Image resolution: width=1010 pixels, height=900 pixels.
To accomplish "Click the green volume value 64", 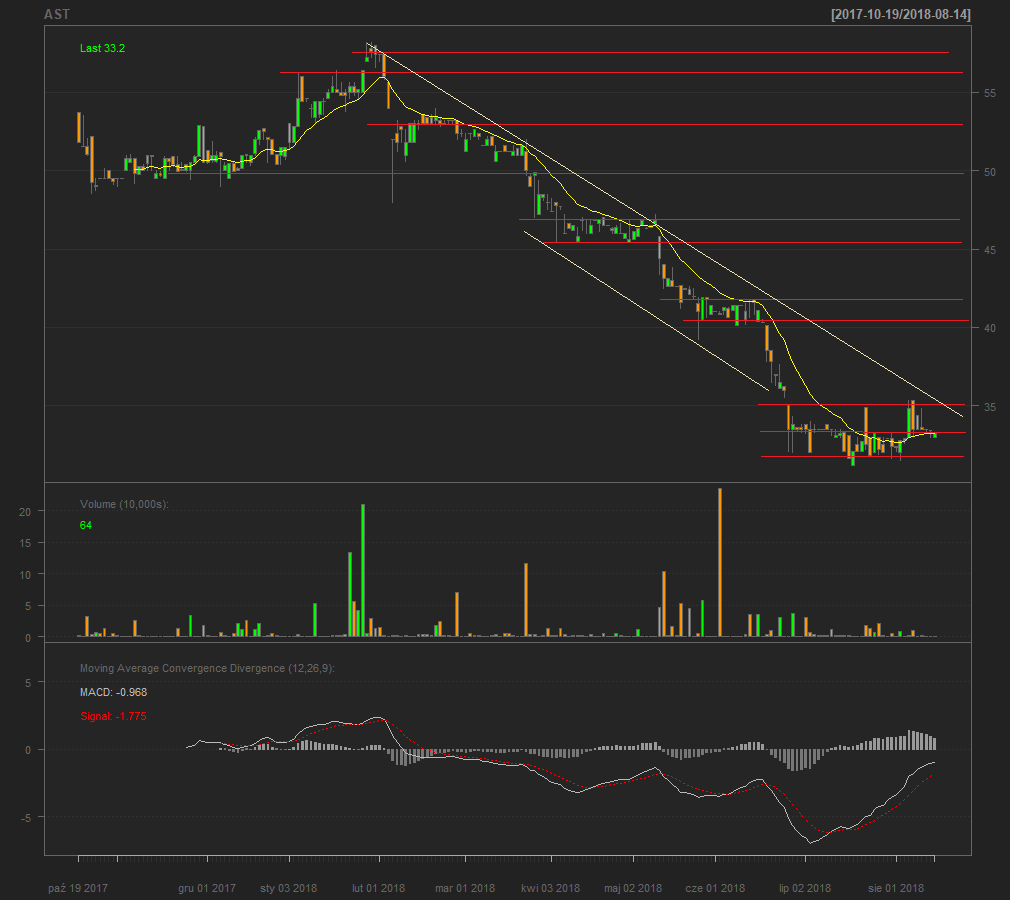I will point(86,525).
